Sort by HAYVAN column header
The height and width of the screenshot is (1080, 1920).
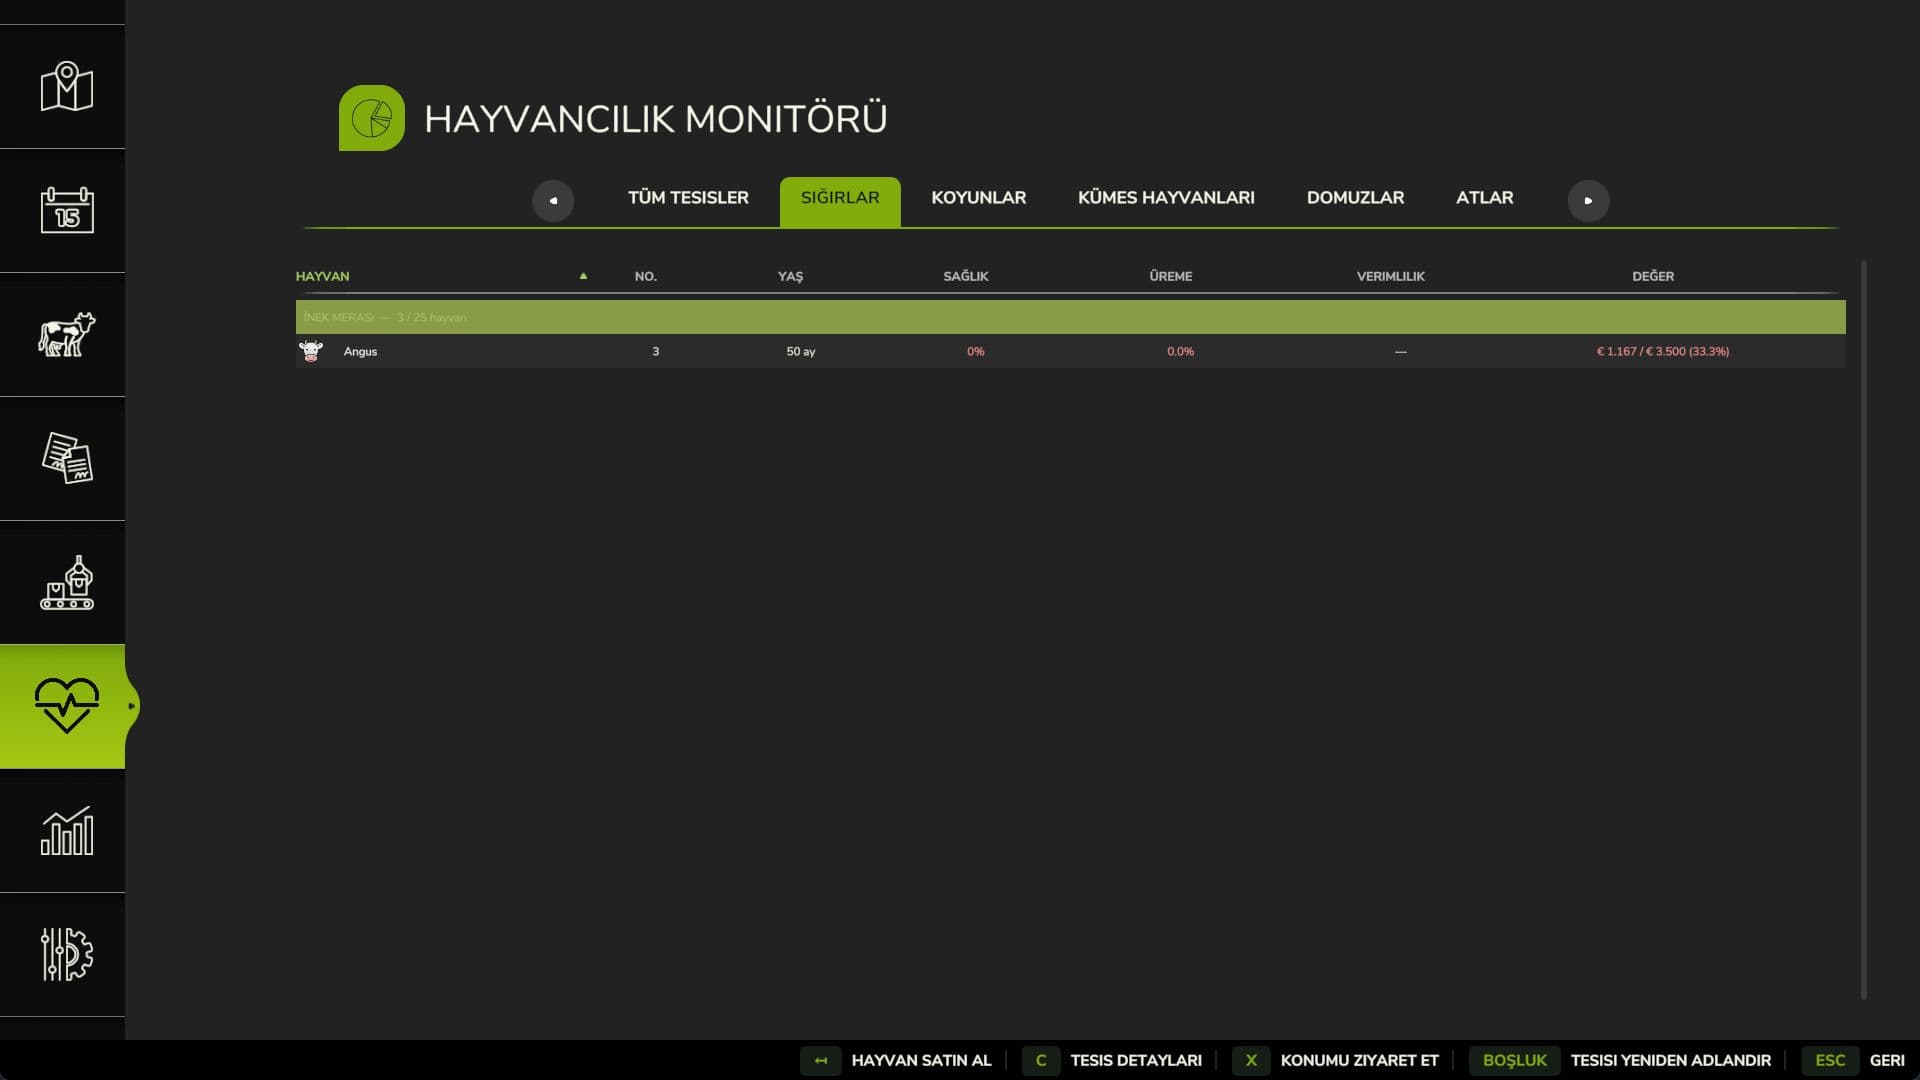click(322, 276)
